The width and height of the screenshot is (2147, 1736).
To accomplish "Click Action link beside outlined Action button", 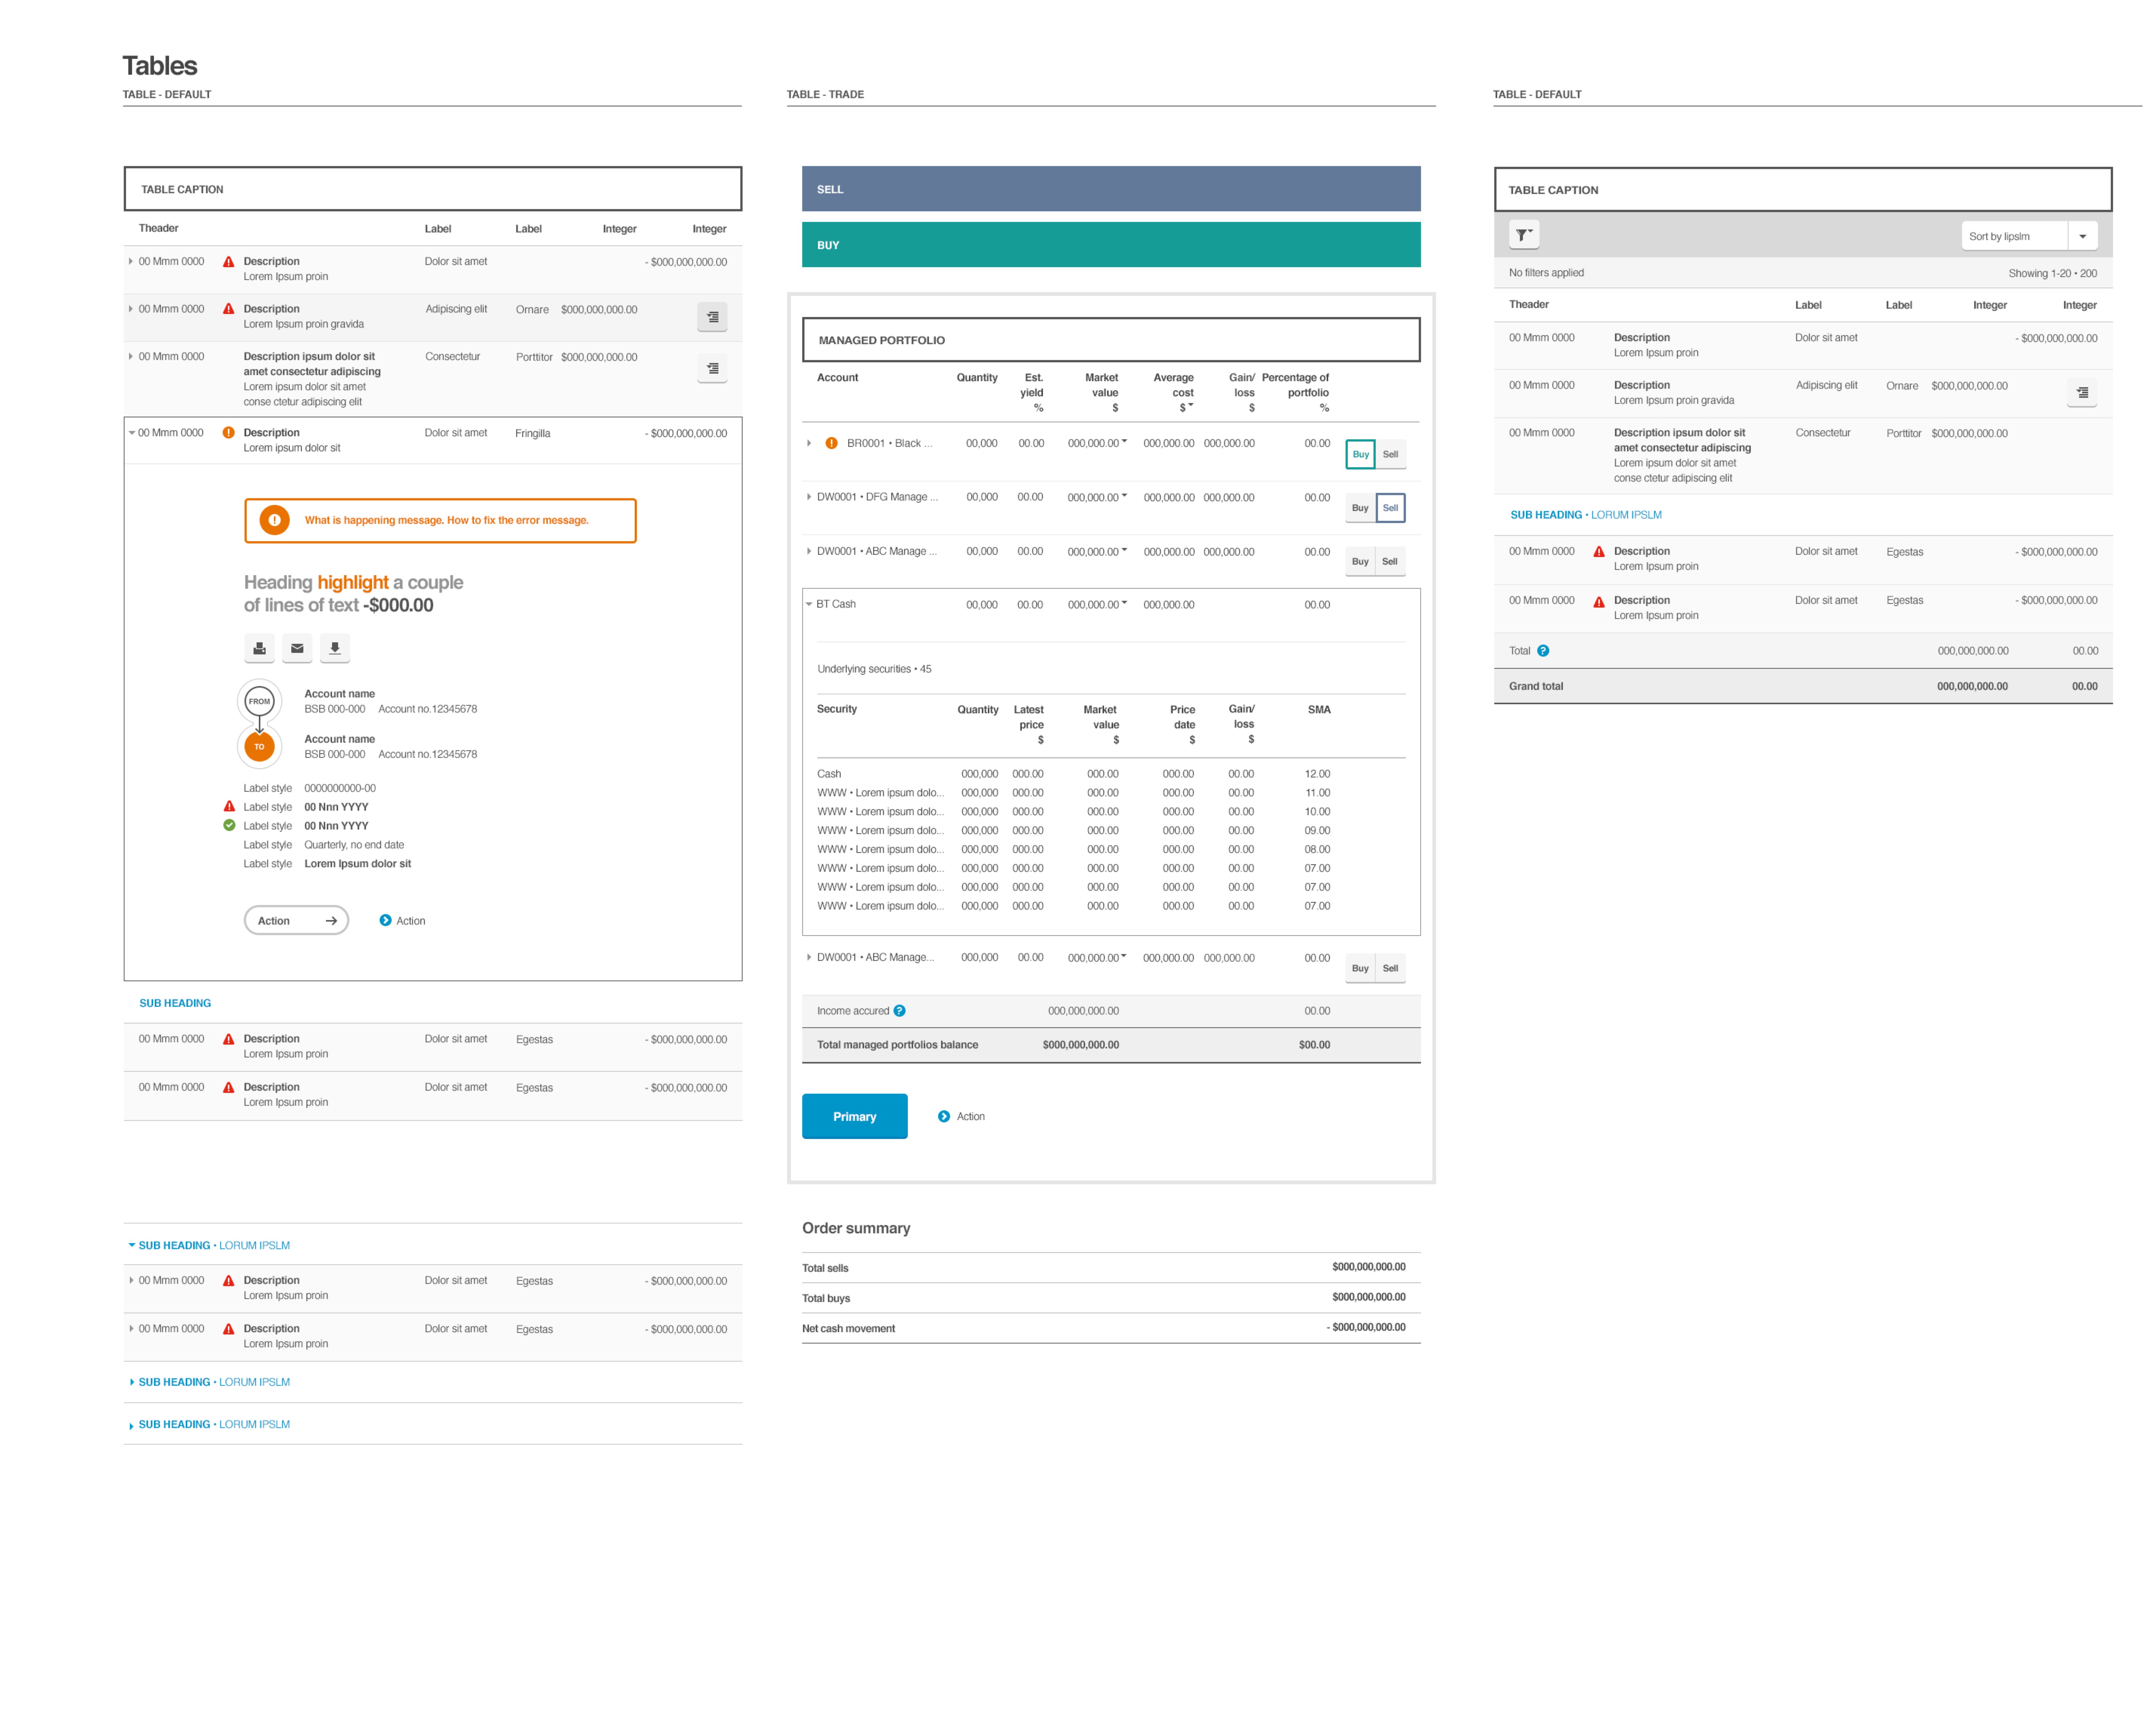I will click(411, 921).
